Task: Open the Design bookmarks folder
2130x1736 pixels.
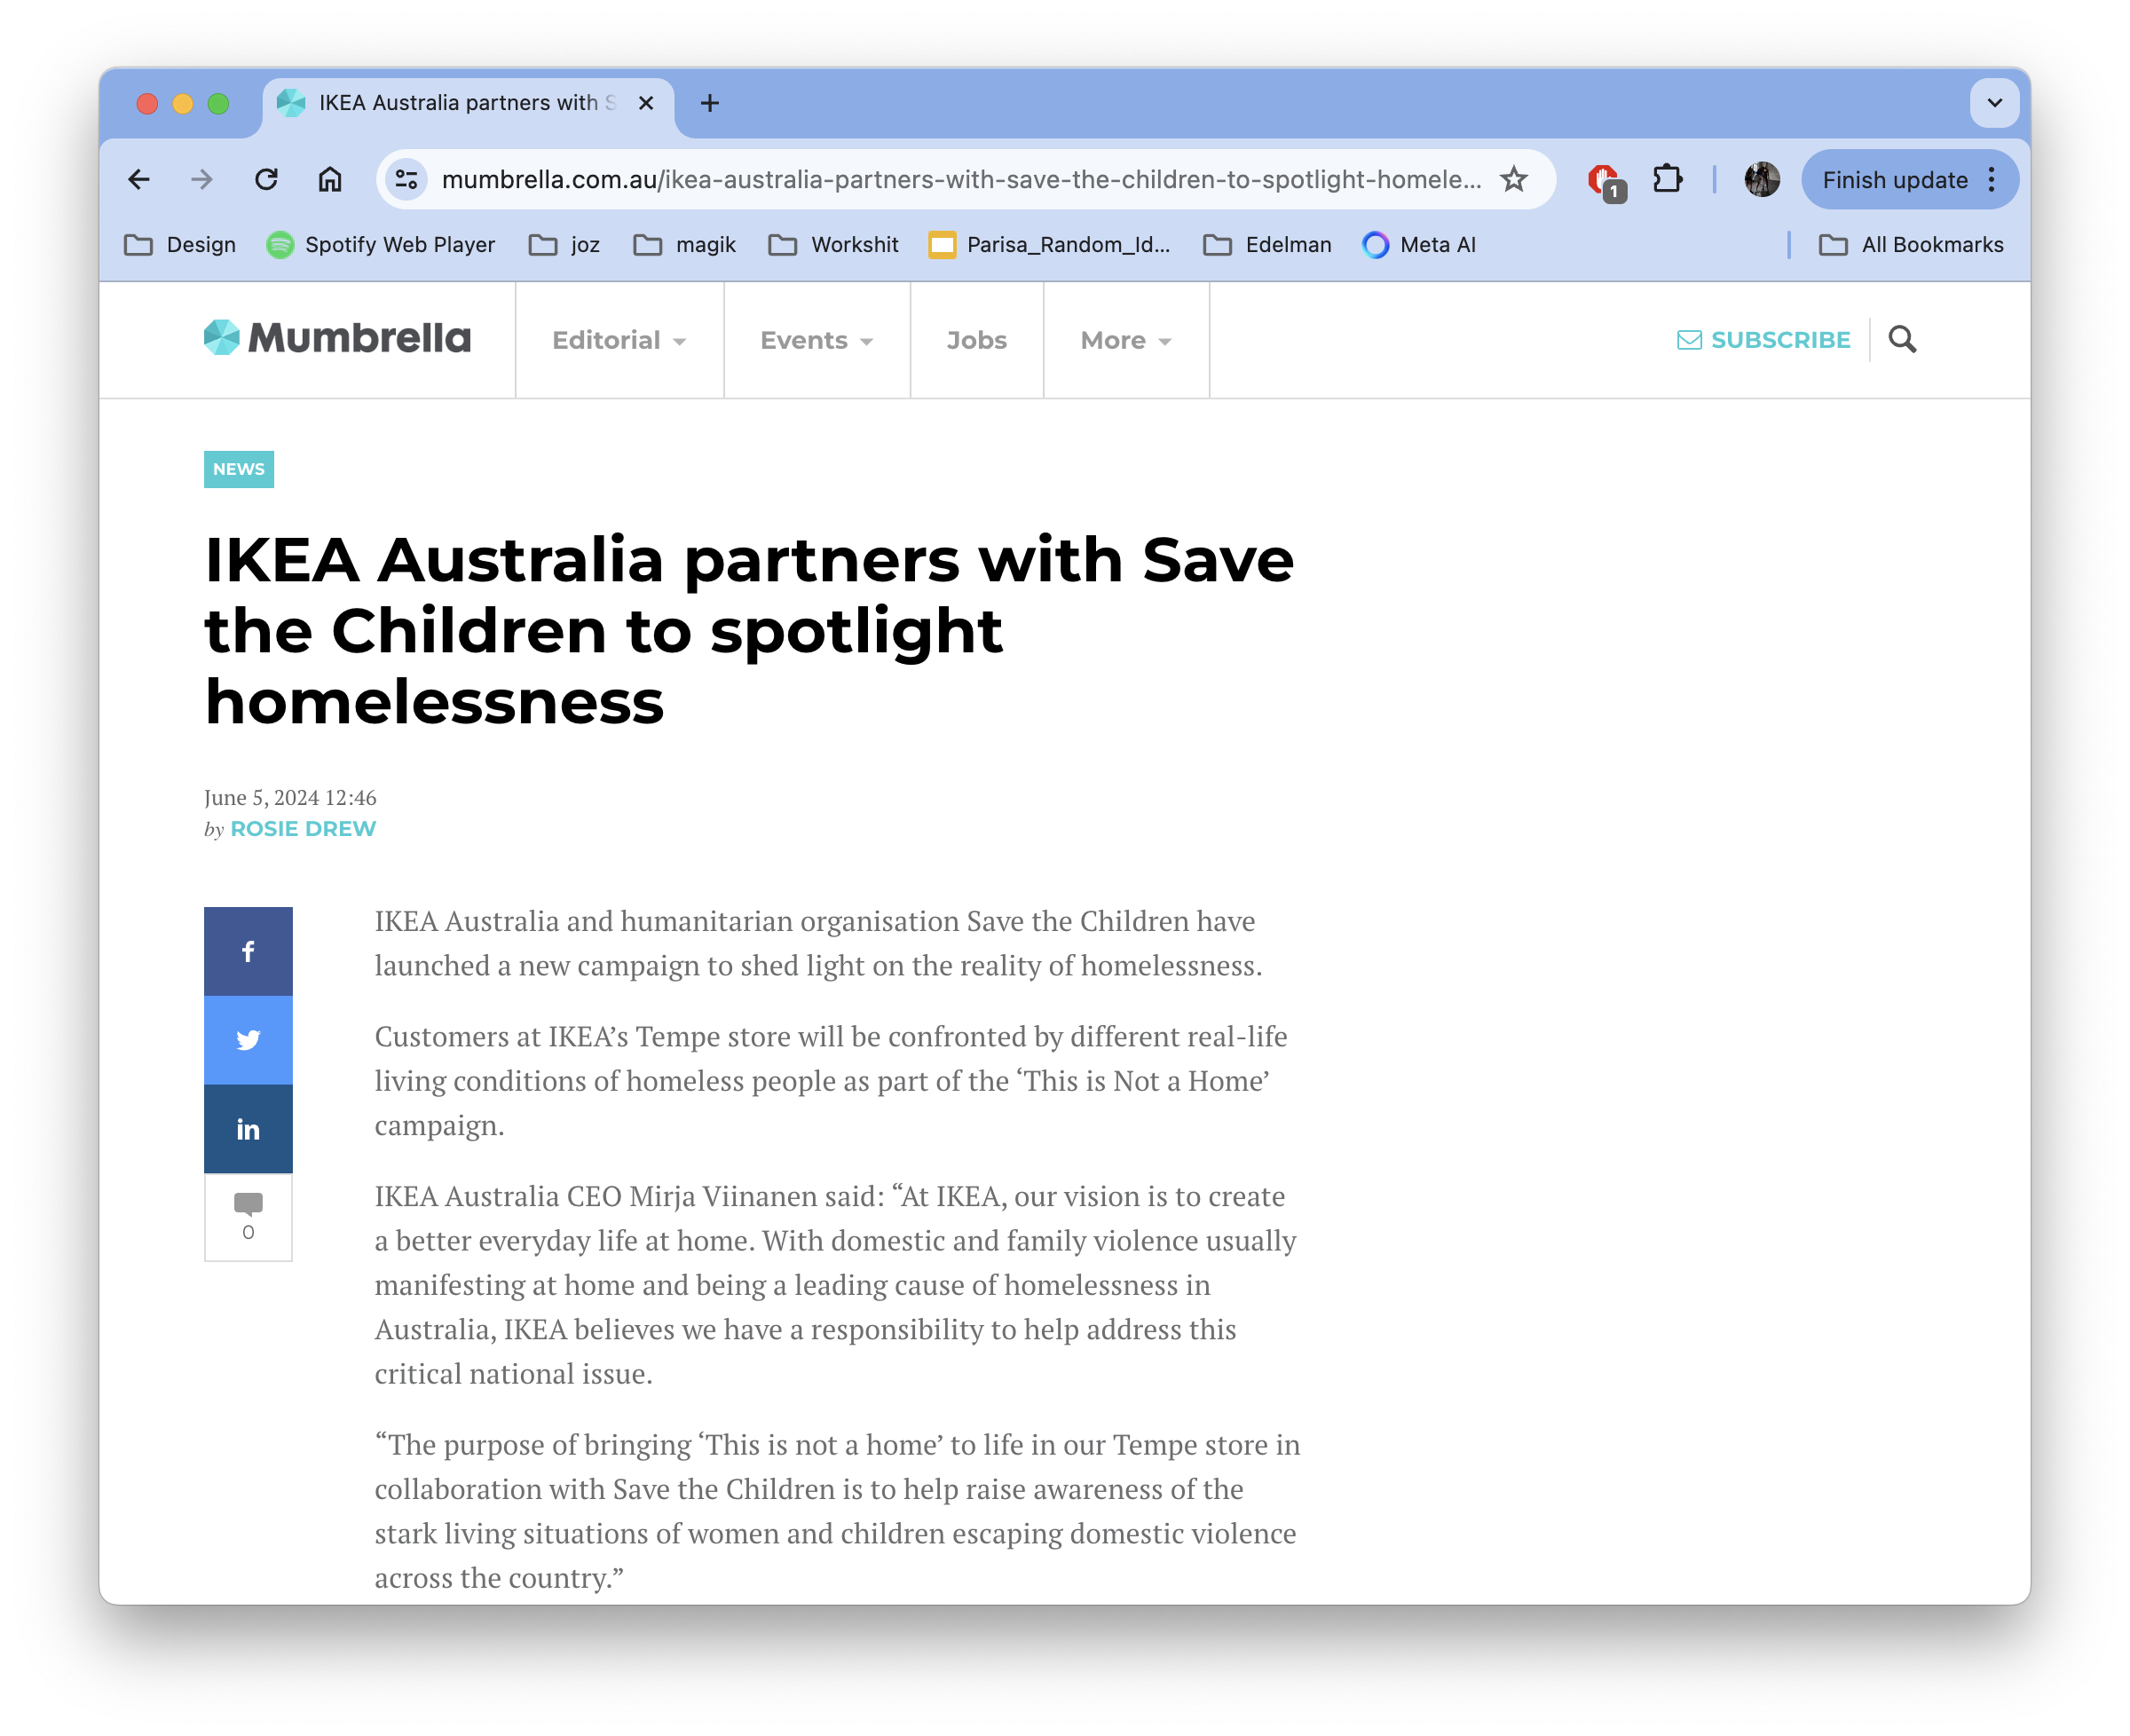Action: pyautogui.click(x=180, y=245)
